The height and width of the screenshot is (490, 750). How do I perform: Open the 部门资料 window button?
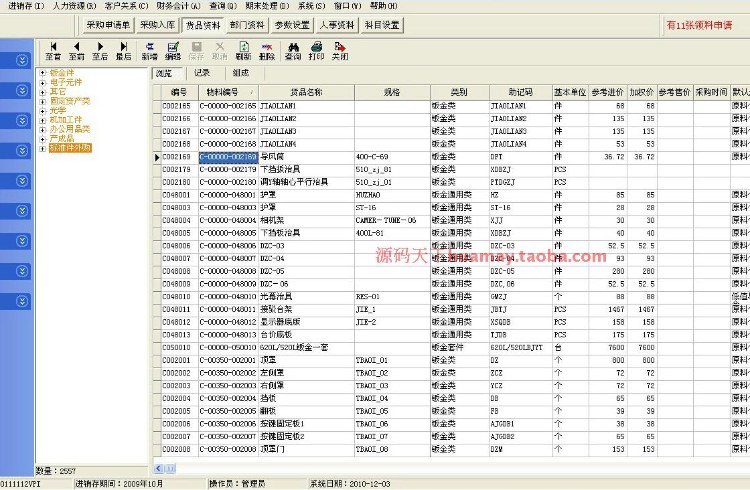point(247,25)
